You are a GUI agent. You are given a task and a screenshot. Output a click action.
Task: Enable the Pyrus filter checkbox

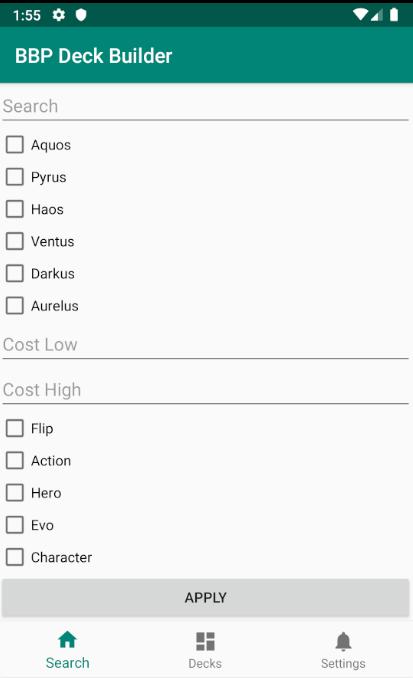[x=15, y=177]
